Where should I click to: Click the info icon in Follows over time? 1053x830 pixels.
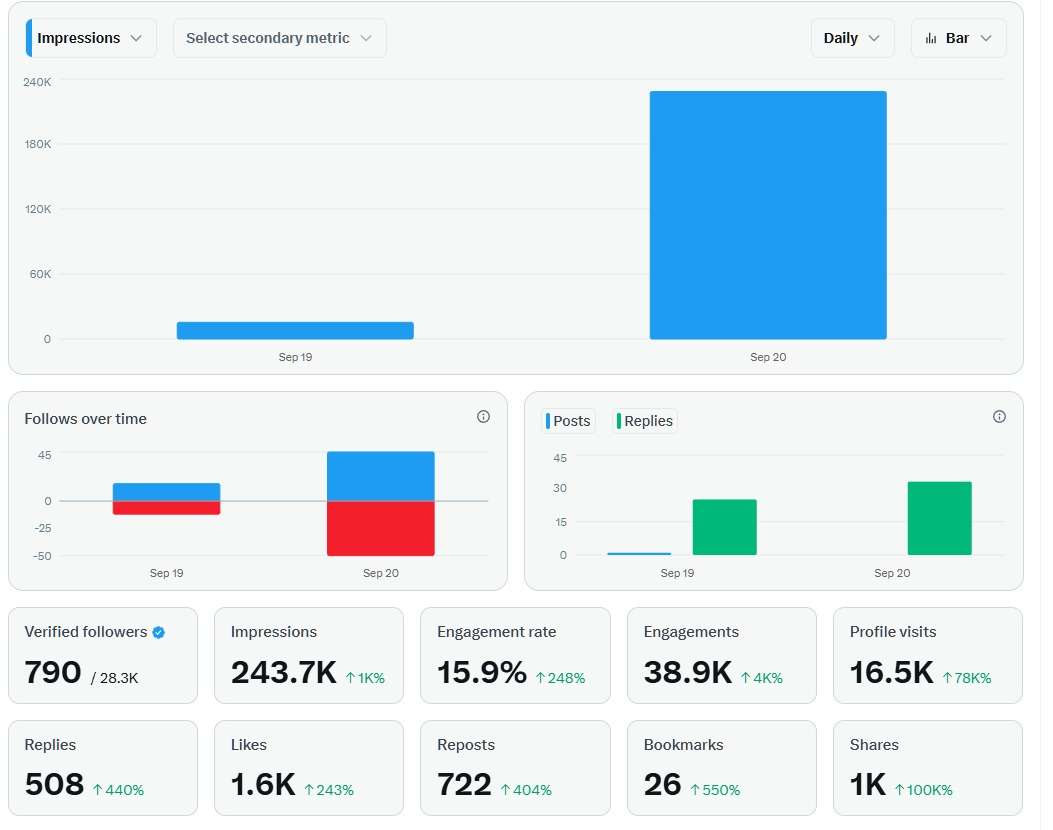tap(483, 417)
